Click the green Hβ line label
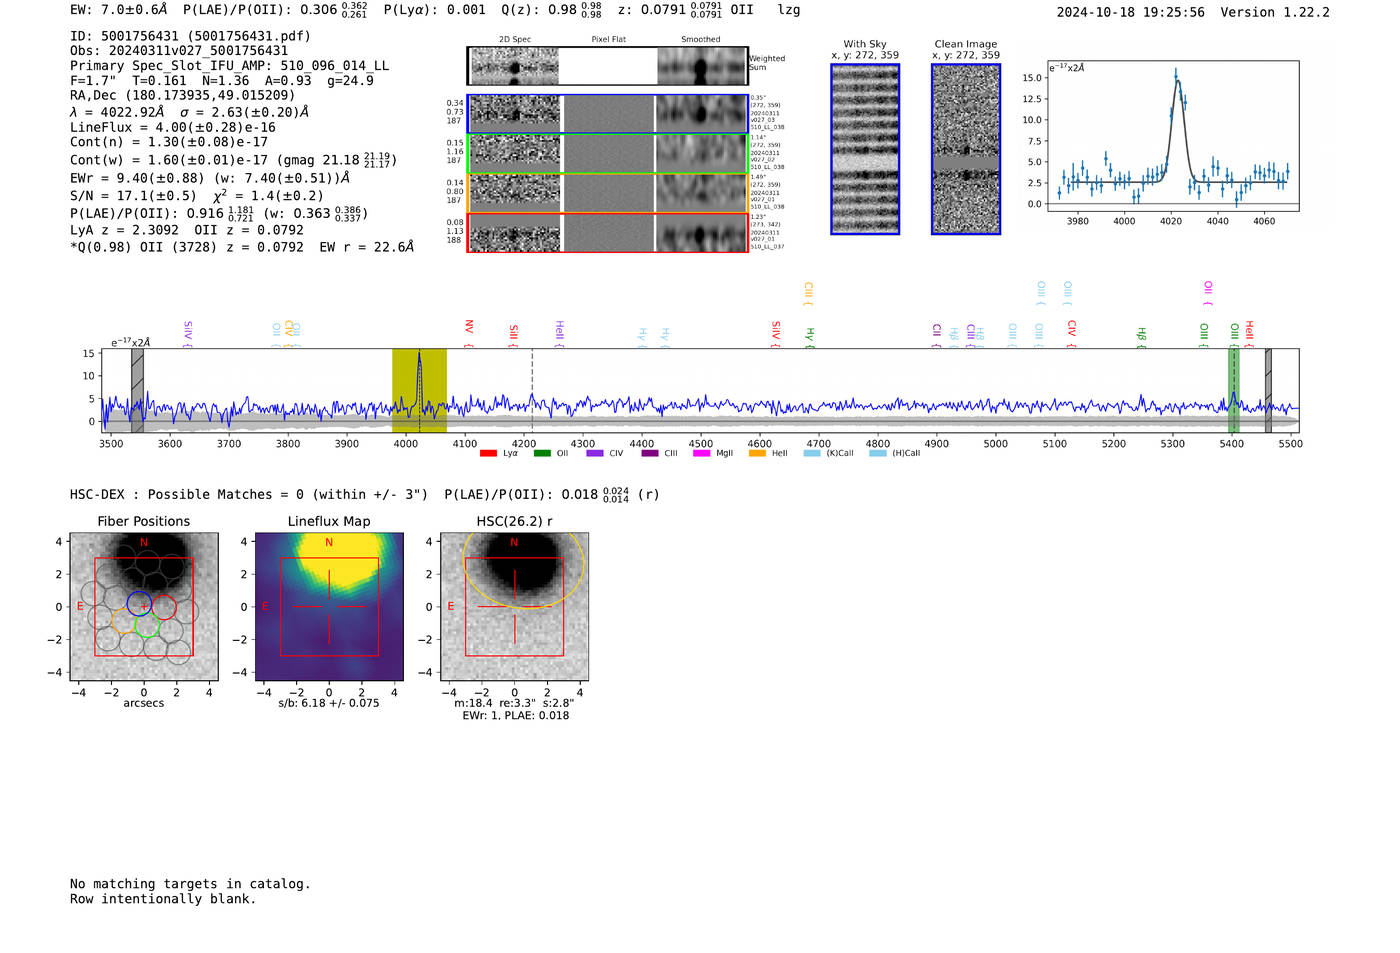Viewport: 1400px width, 953px height. pos(1141,334)
